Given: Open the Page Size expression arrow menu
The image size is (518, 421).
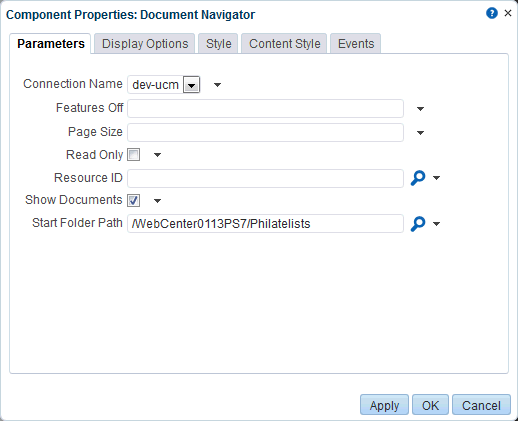Looking at the screenshot, I should [420, 133].
